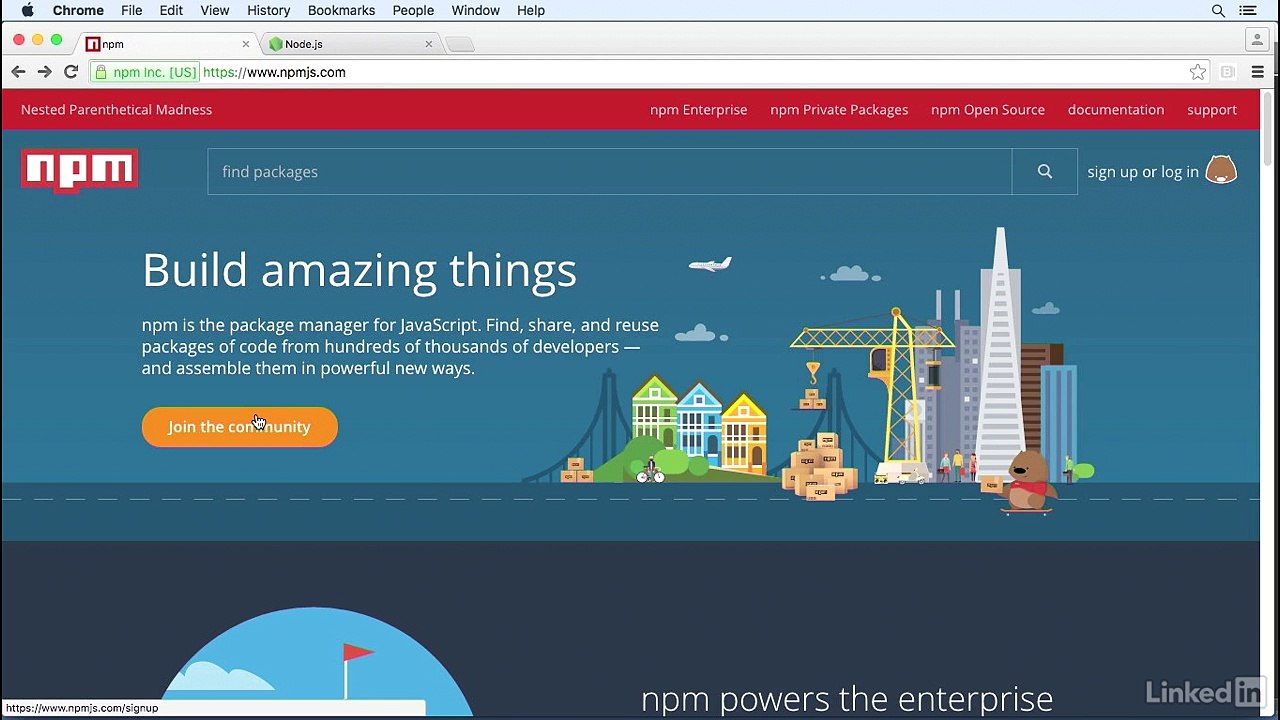
Task: Click the Chrome profile person icon
Action: point(1257,40)
